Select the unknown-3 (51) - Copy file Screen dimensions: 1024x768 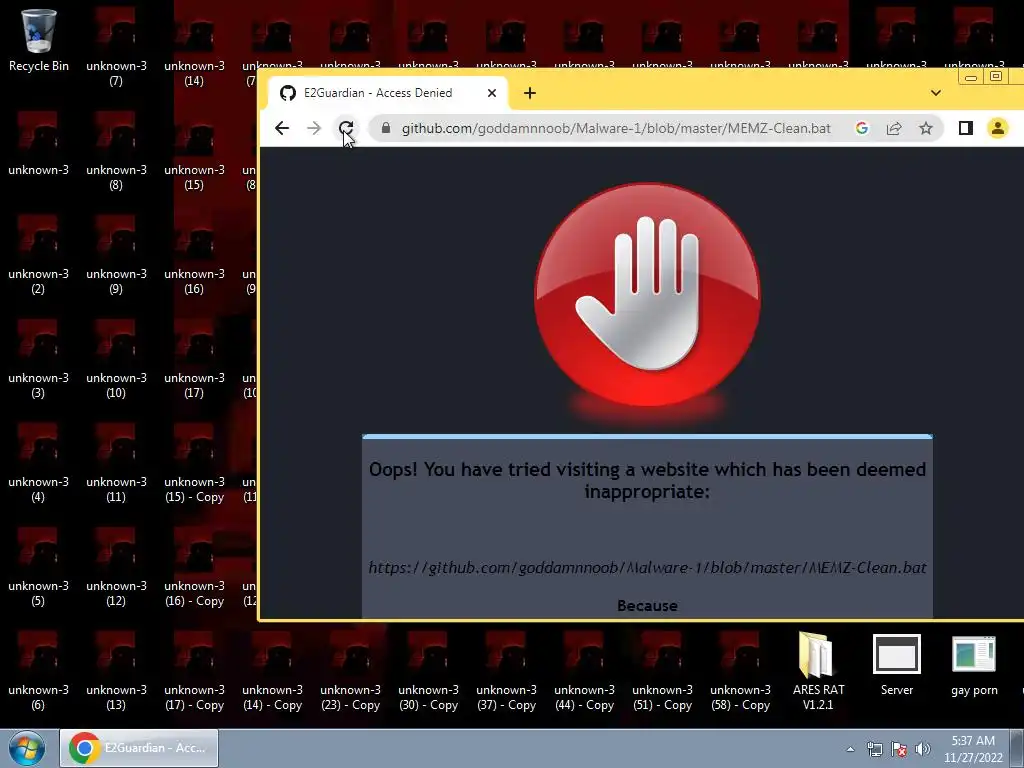click(x=662, y=671)
